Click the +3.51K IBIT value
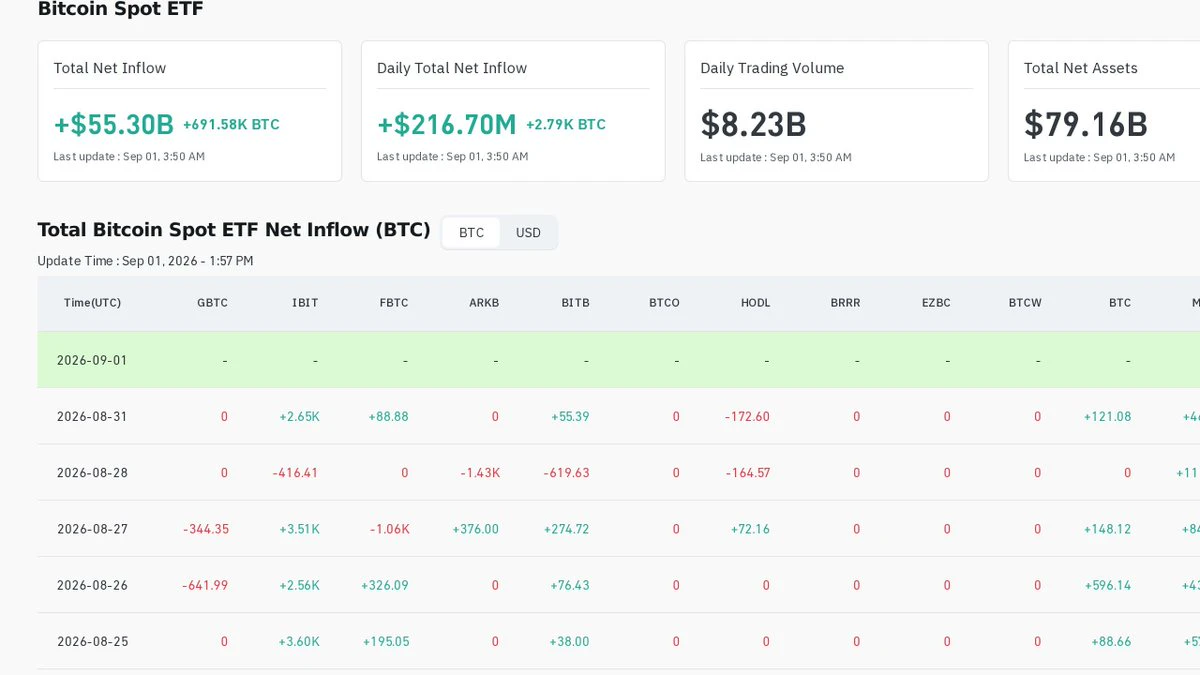This screenshot has height=675, width=1200. pos(299,529)
